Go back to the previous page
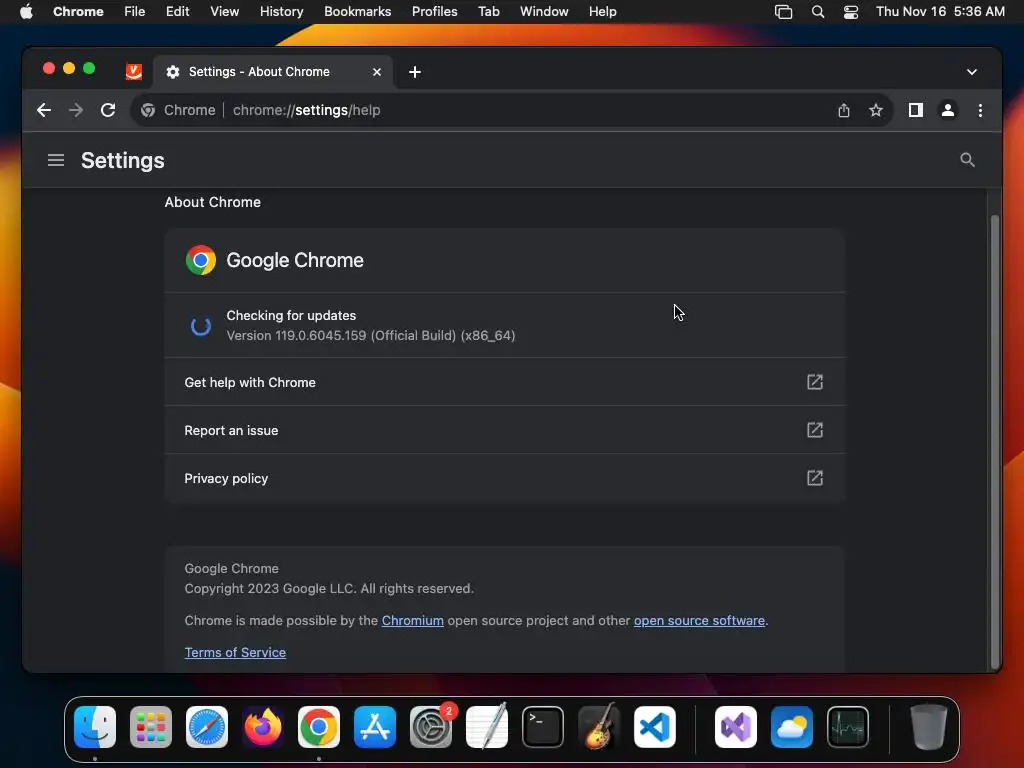The height and width of the screenshot is (768, 1024). click(x=44, y=110)
